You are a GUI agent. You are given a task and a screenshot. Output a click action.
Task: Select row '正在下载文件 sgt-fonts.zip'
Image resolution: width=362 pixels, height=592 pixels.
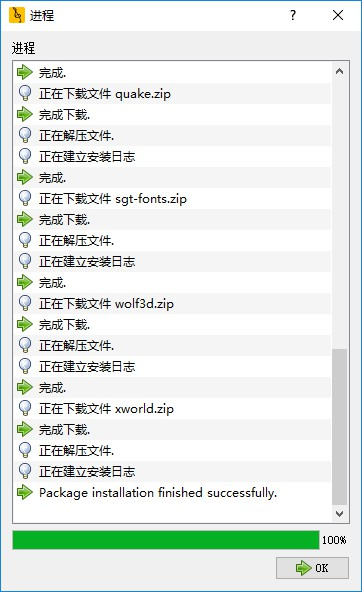[x=173, y=199]
